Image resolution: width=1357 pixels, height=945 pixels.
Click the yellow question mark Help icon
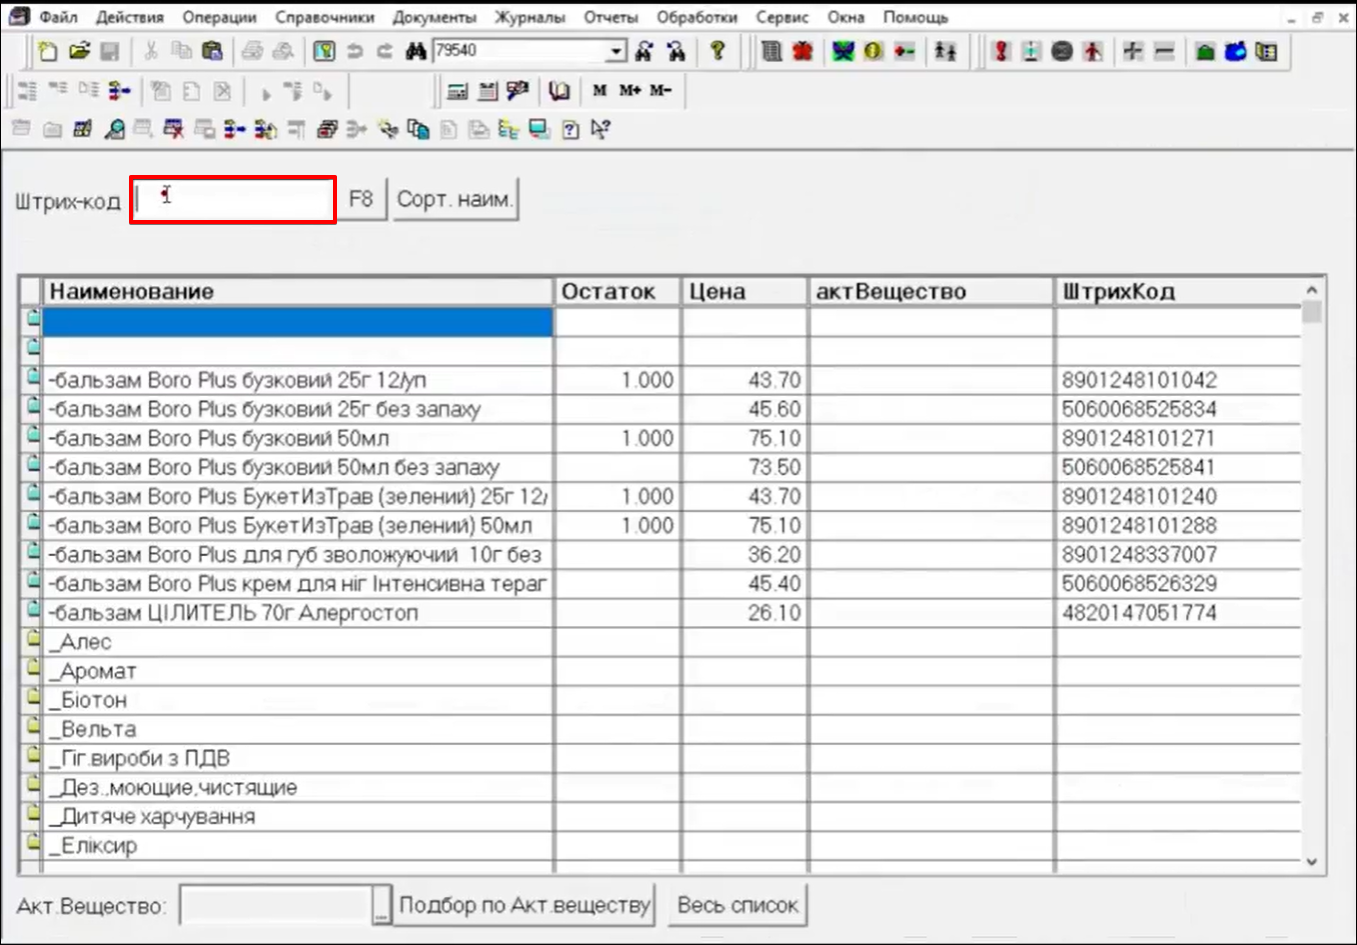click(x=717, y=51)
